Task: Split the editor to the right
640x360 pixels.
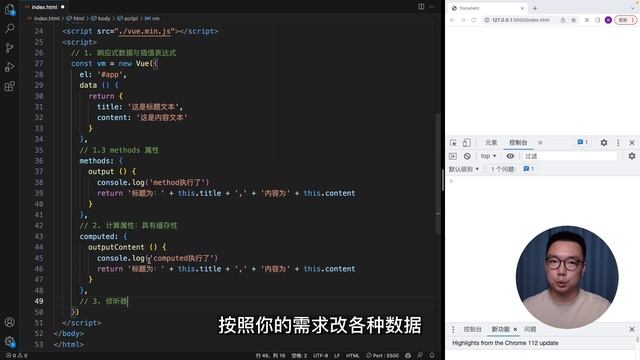Action: pyautogui.click(x=421, y=7)
